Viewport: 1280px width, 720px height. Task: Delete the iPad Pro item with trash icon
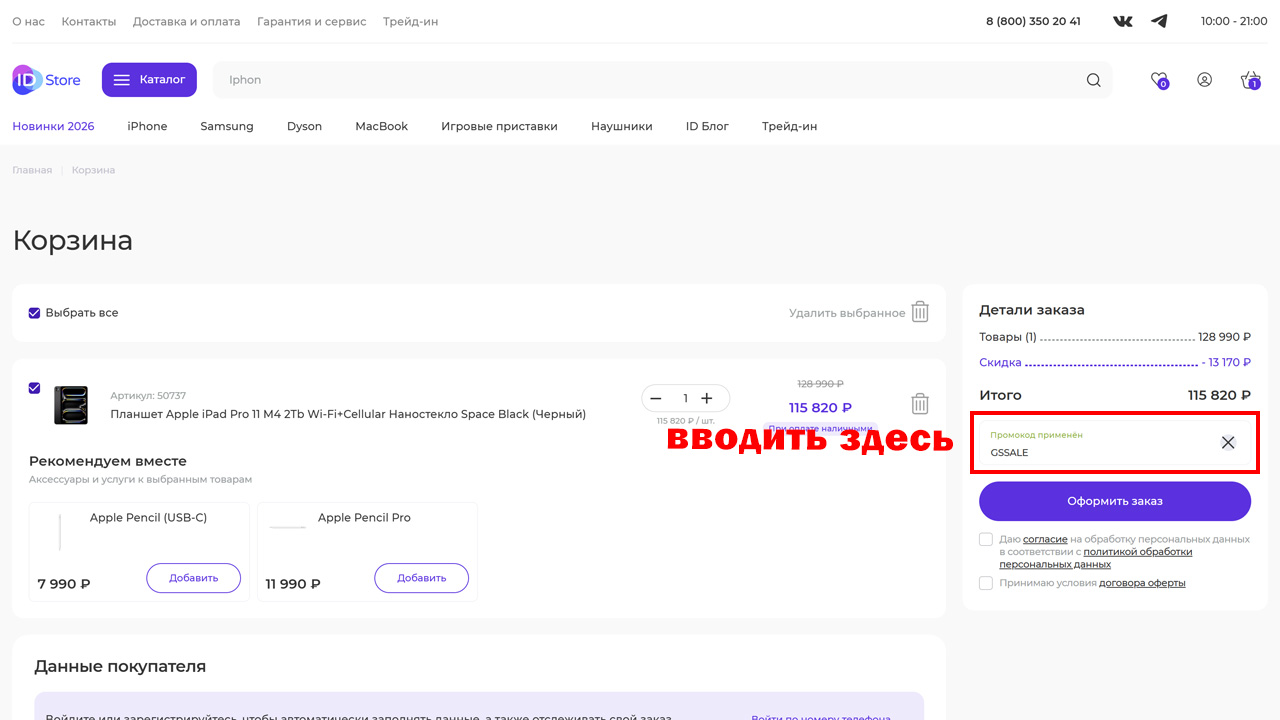tap(920, 404)
